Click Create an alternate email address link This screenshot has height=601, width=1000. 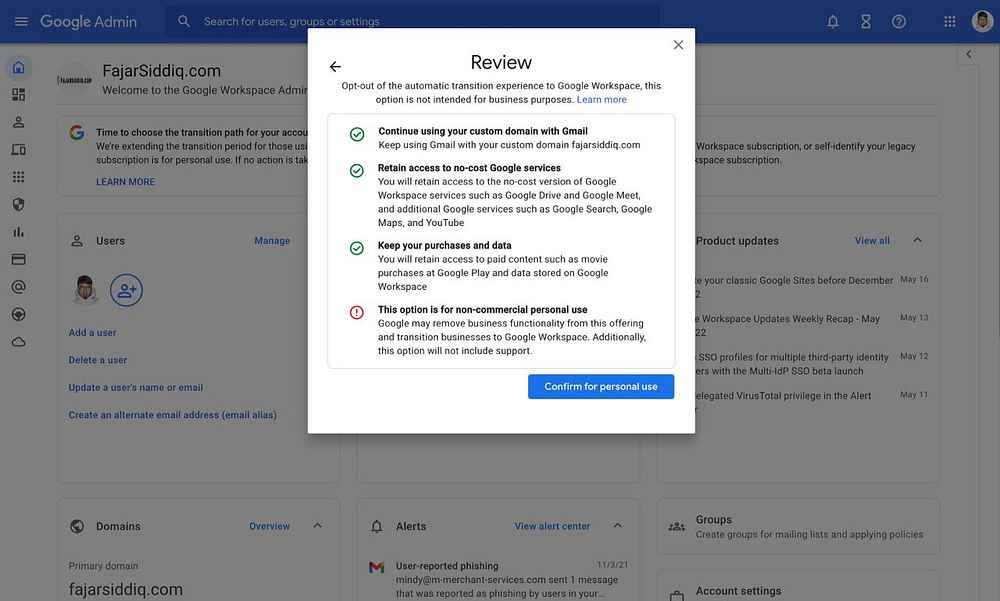pos(173,415)
